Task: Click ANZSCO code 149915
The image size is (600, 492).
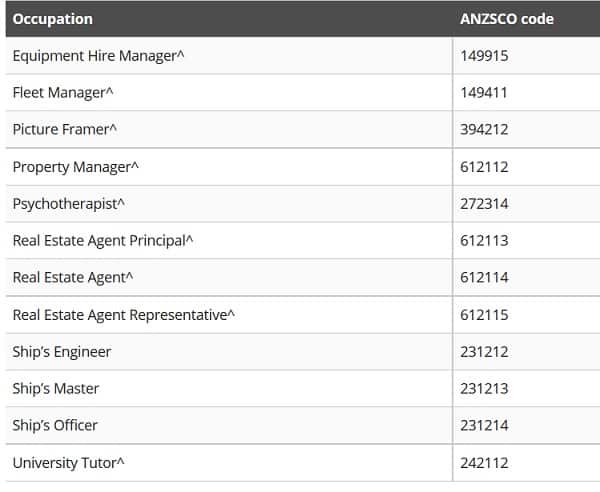Action: [x=484, y=56]
